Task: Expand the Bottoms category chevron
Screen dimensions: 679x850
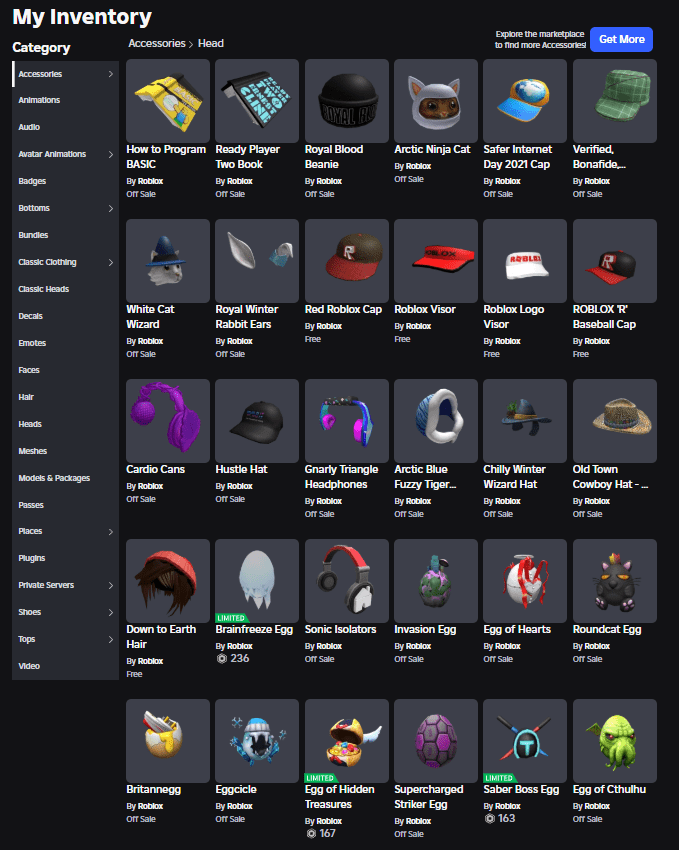Action: tap(111, 208)
